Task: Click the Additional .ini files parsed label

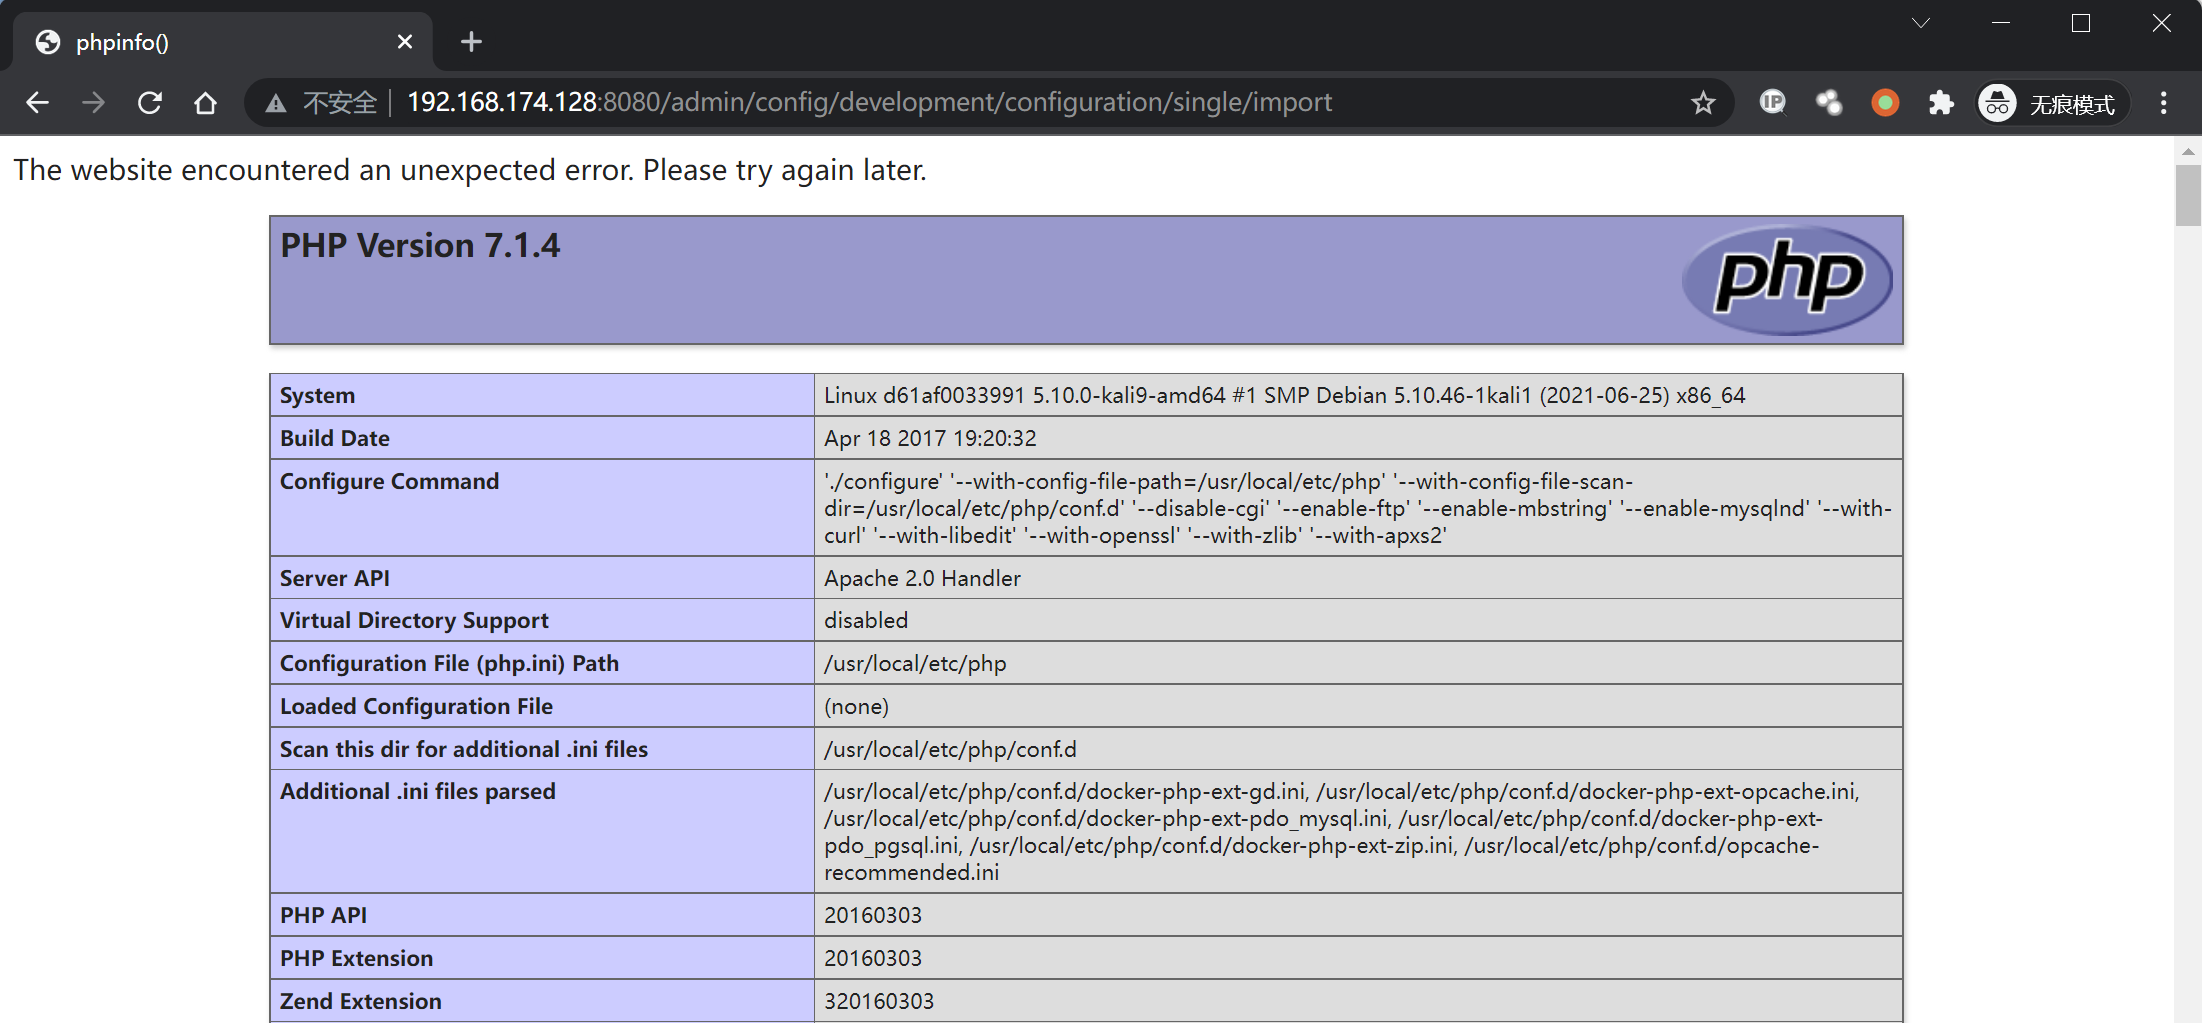Action: pos(417,791)
